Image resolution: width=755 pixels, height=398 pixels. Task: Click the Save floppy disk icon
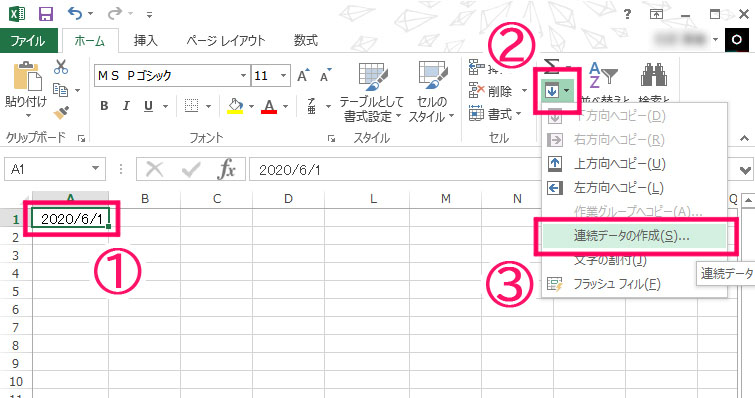coord(46,14)
